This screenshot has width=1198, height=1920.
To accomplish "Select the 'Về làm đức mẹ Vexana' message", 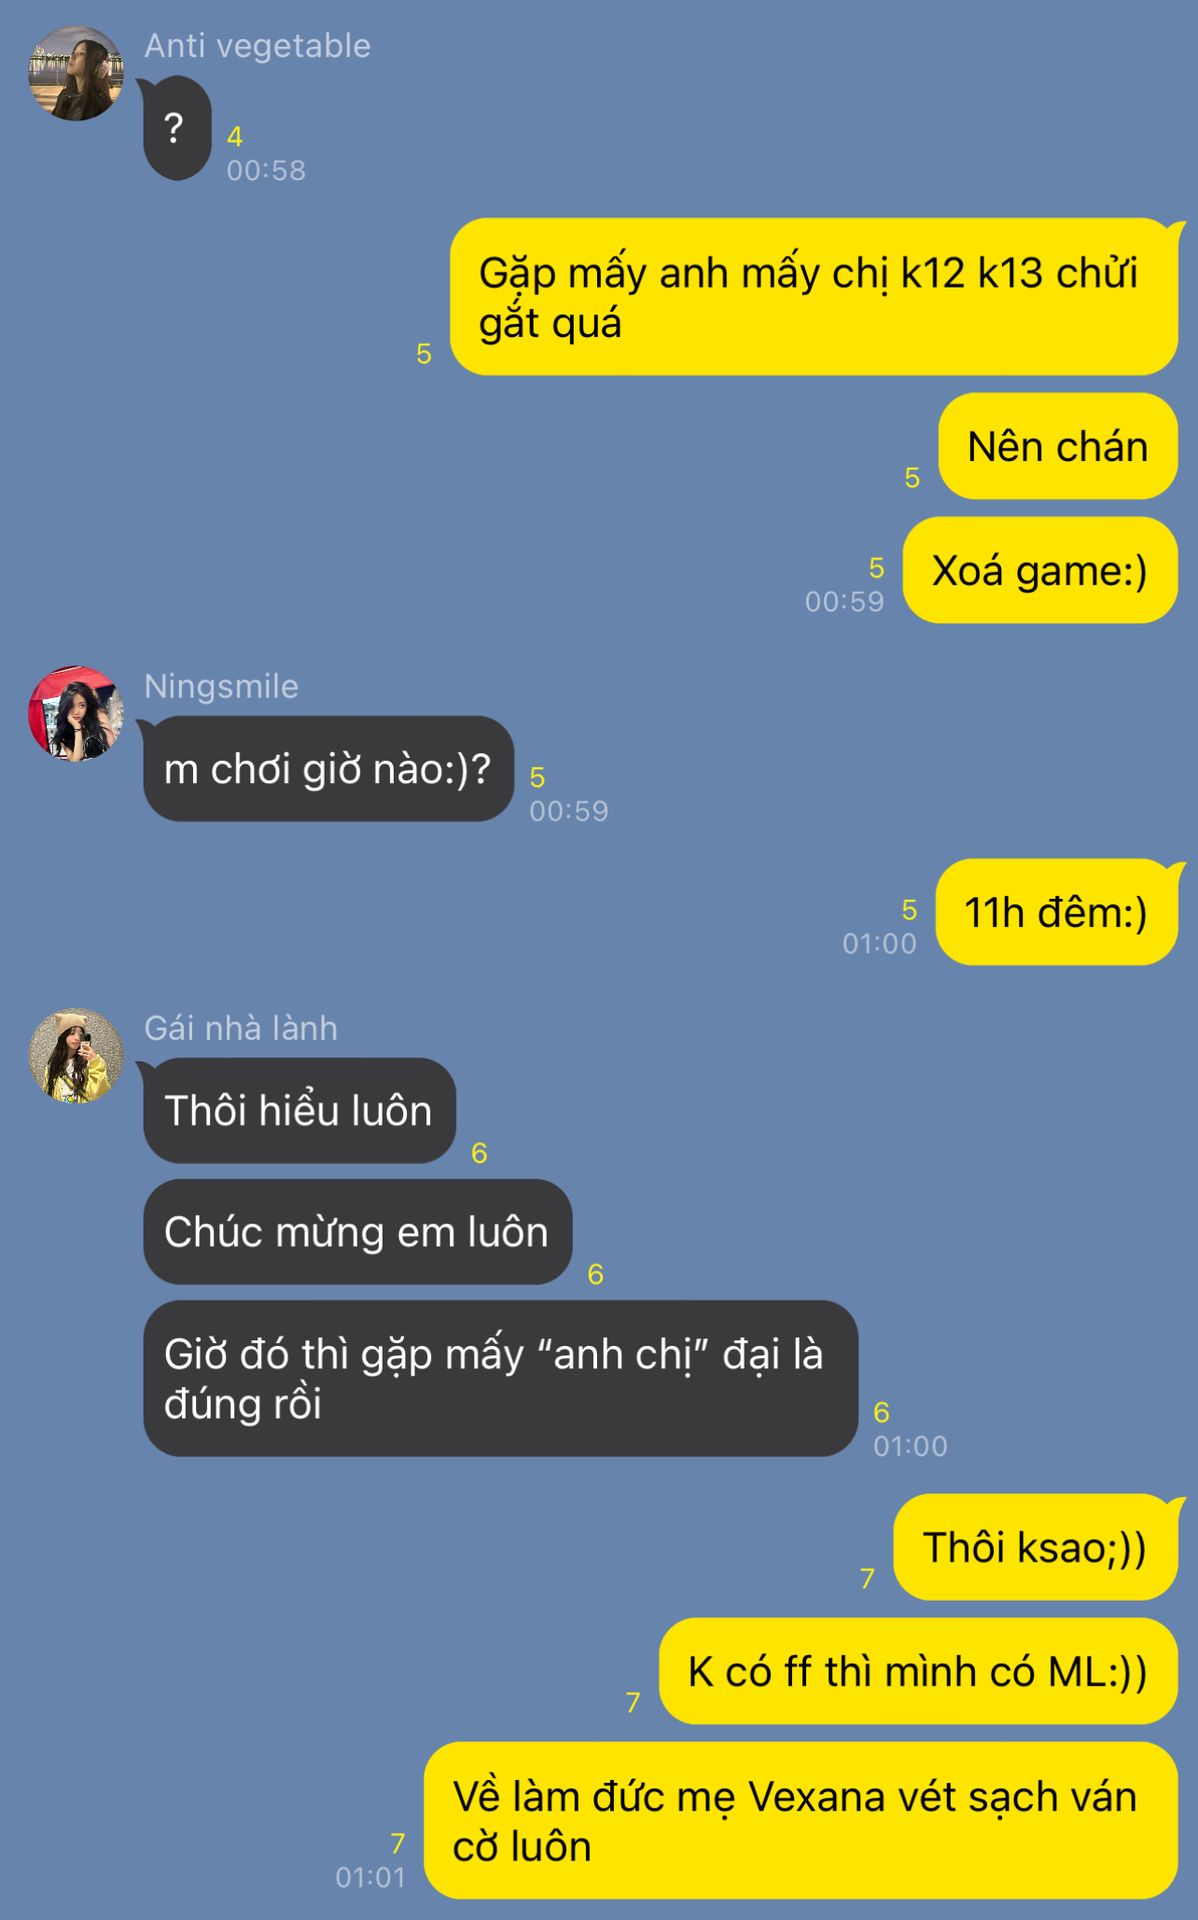I will [x=801, y=1820].
